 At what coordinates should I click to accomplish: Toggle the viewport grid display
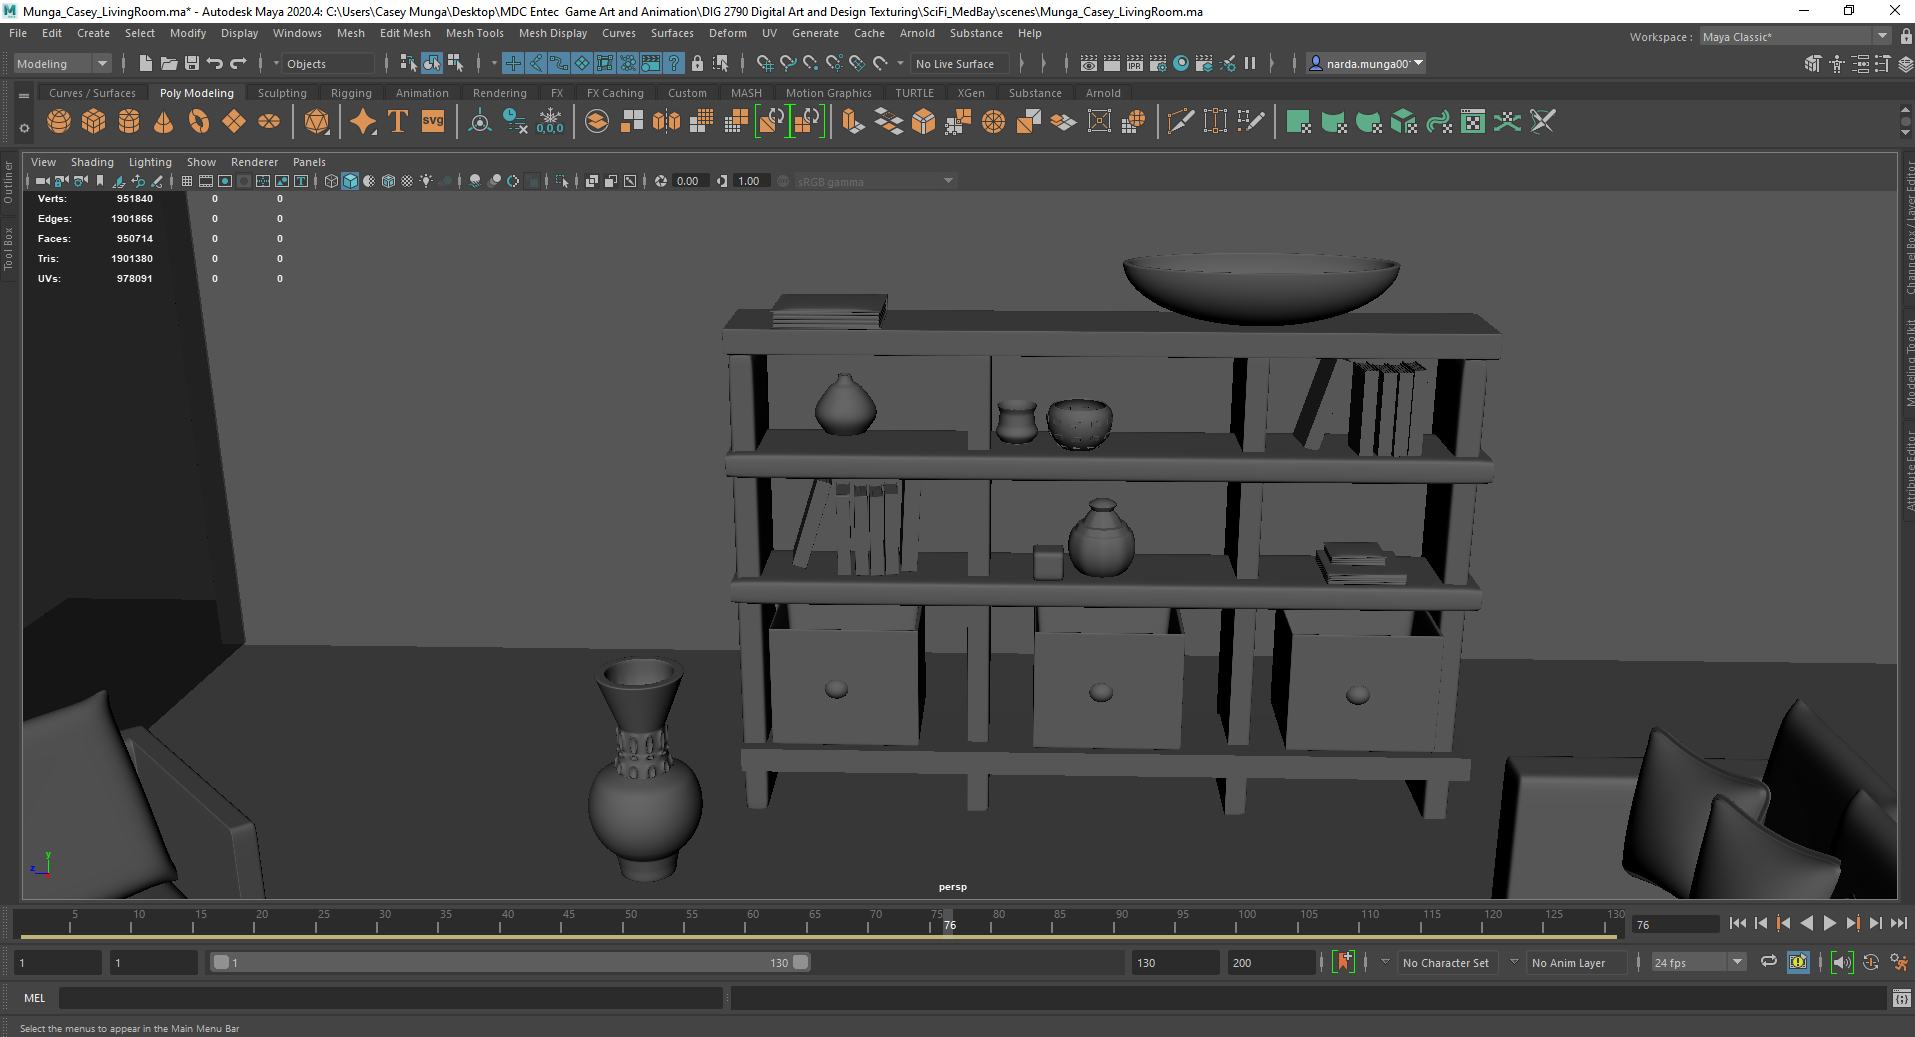(187, 181)
